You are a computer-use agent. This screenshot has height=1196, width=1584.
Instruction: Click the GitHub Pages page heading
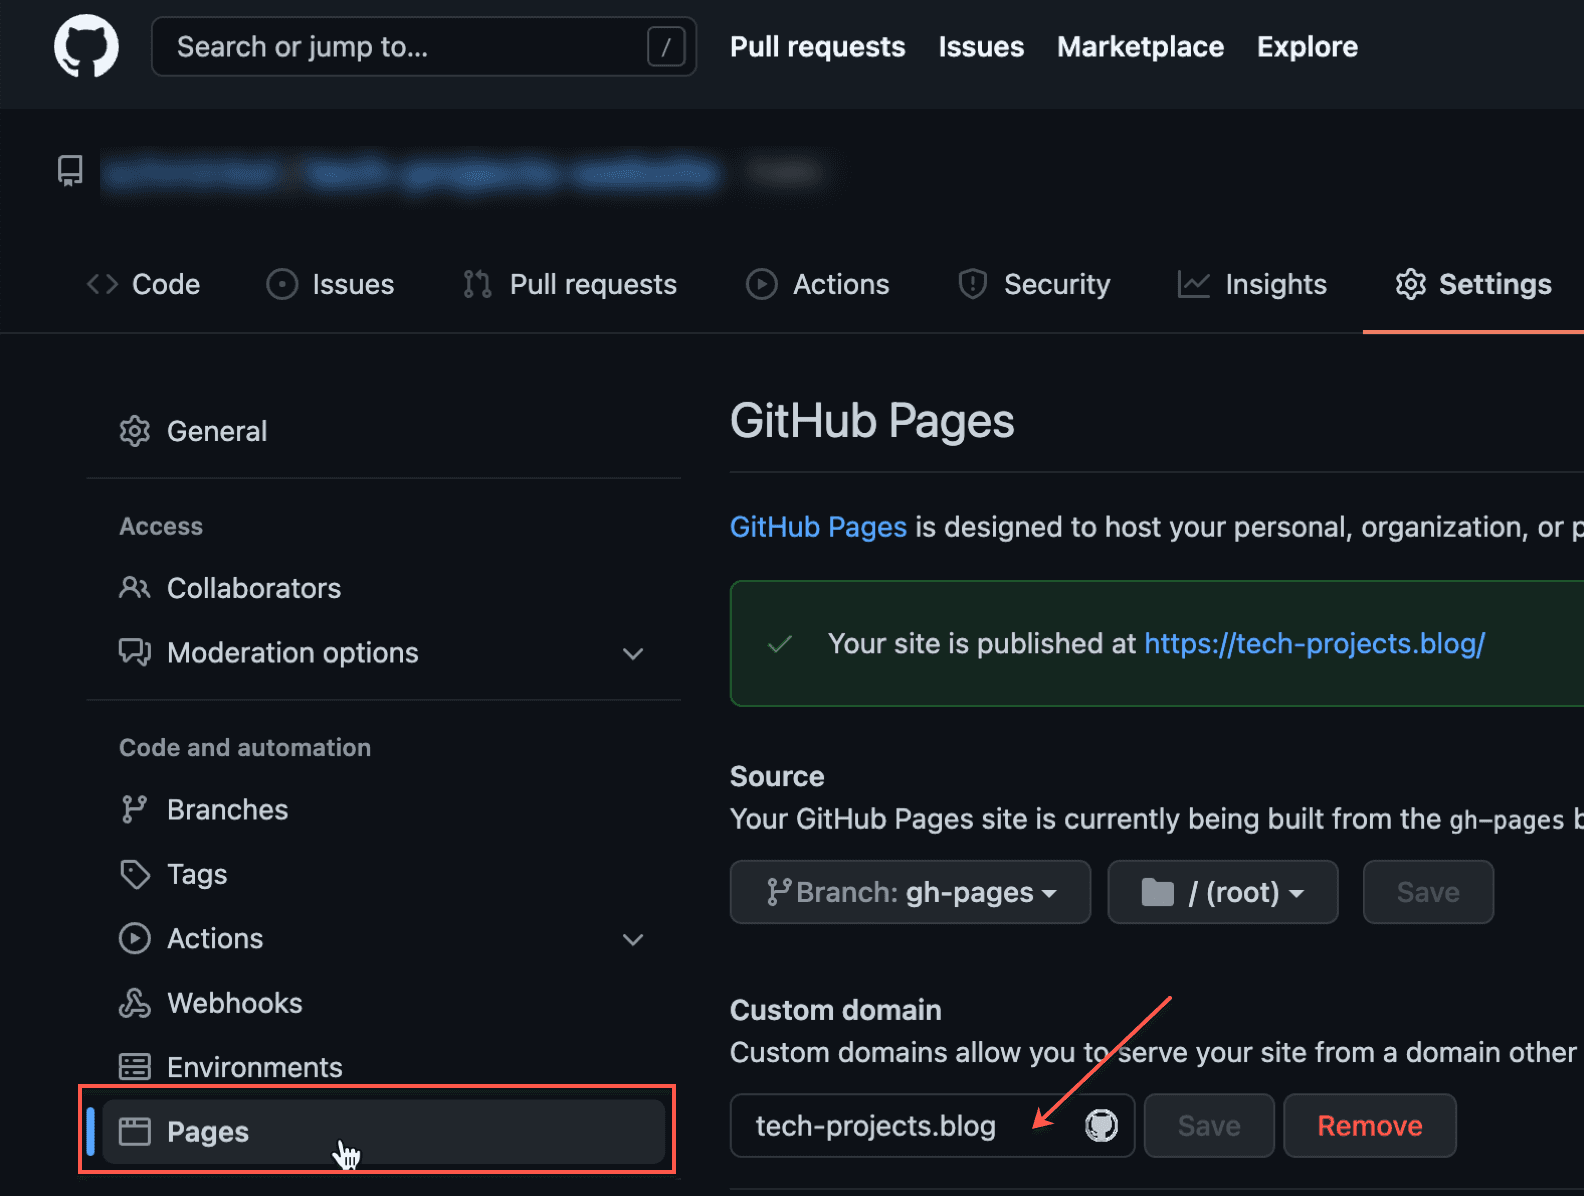coord(872,421)
